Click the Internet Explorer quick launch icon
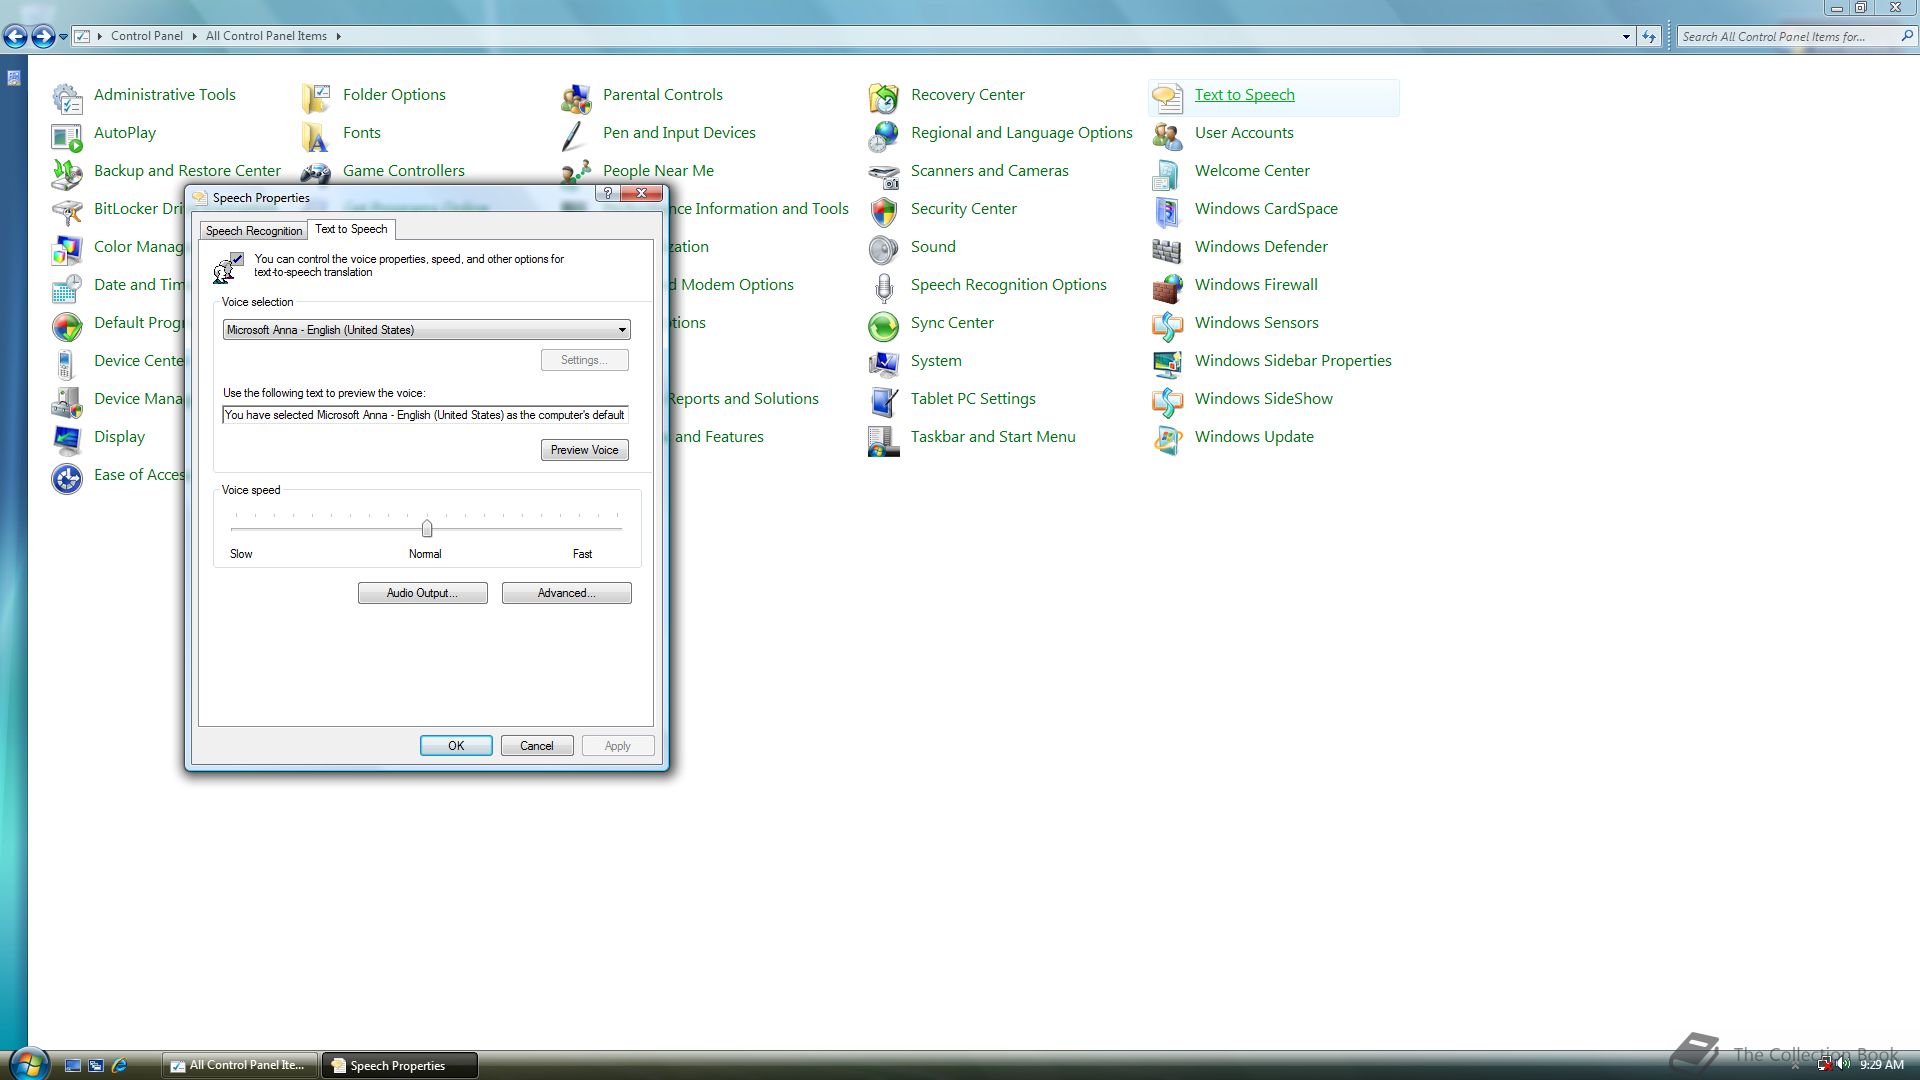This screenshot has width=1920, height=1080. (119, 1066)
